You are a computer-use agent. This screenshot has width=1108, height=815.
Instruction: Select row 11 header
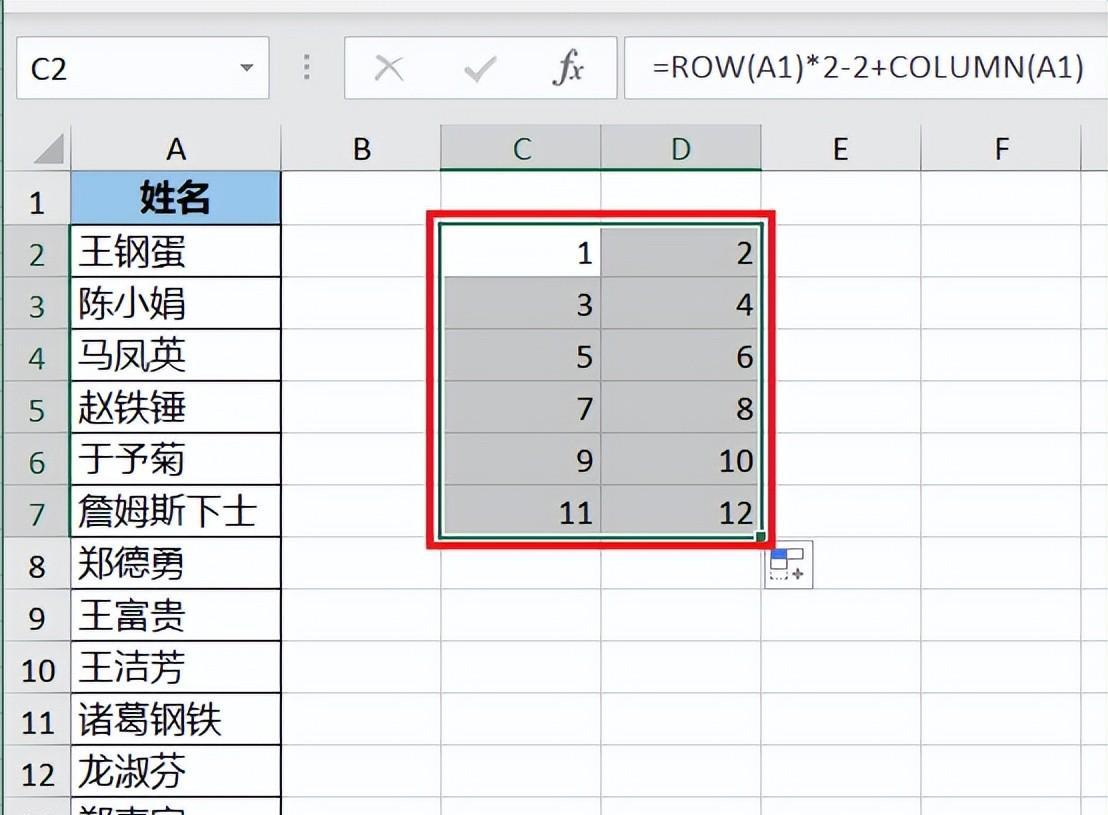pyautogui.click(x=37, y=720)
